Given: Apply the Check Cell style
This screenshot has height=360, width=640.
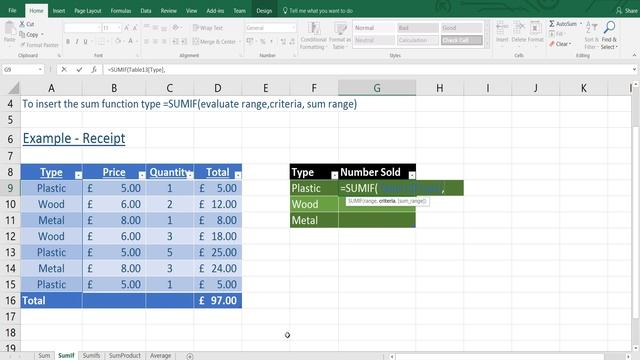Looking at the screenshot, I should tap(461, 40).
